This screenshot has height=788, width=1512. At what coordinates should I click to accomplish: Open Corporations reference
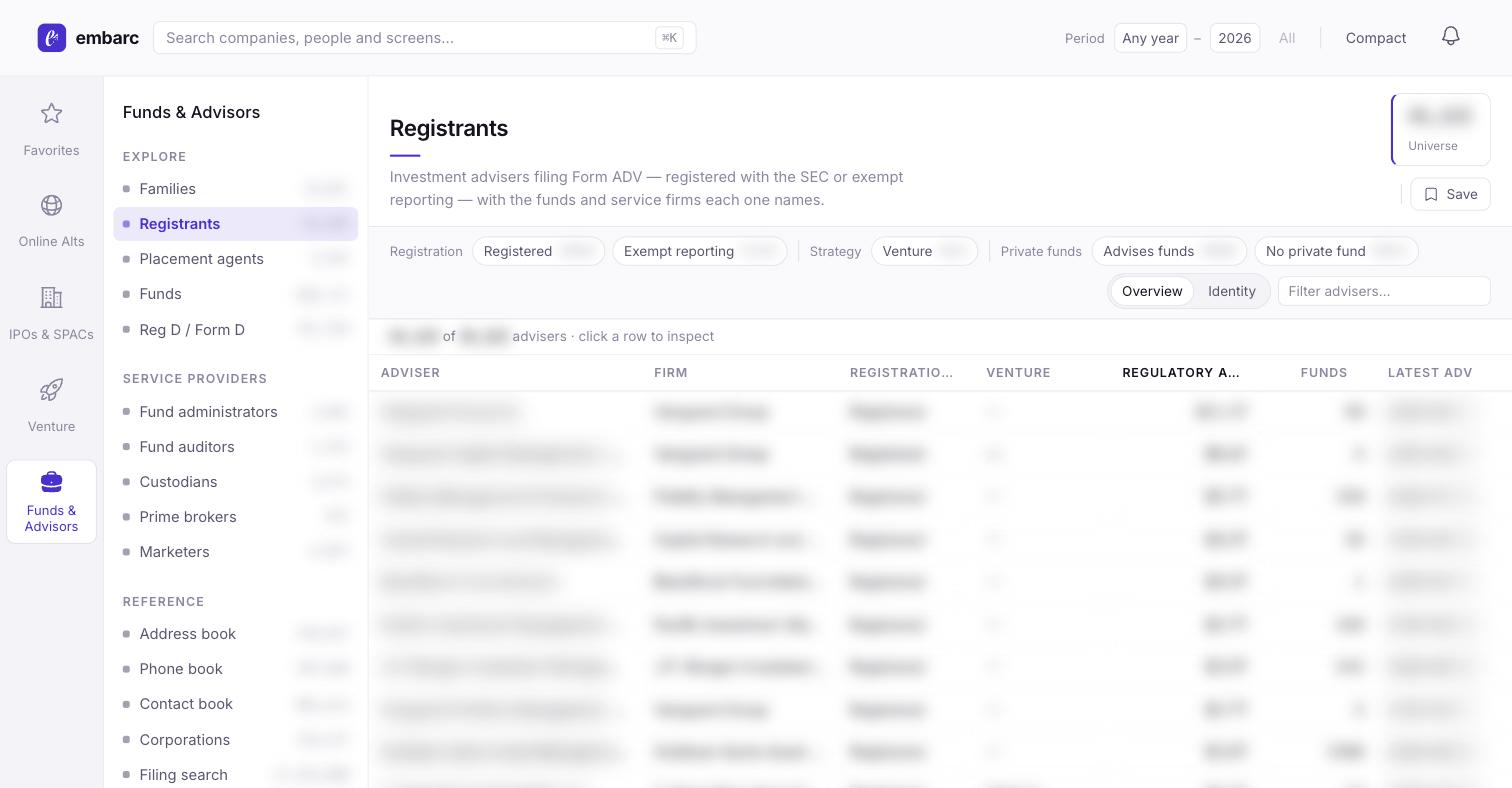[x=236, y=740]
